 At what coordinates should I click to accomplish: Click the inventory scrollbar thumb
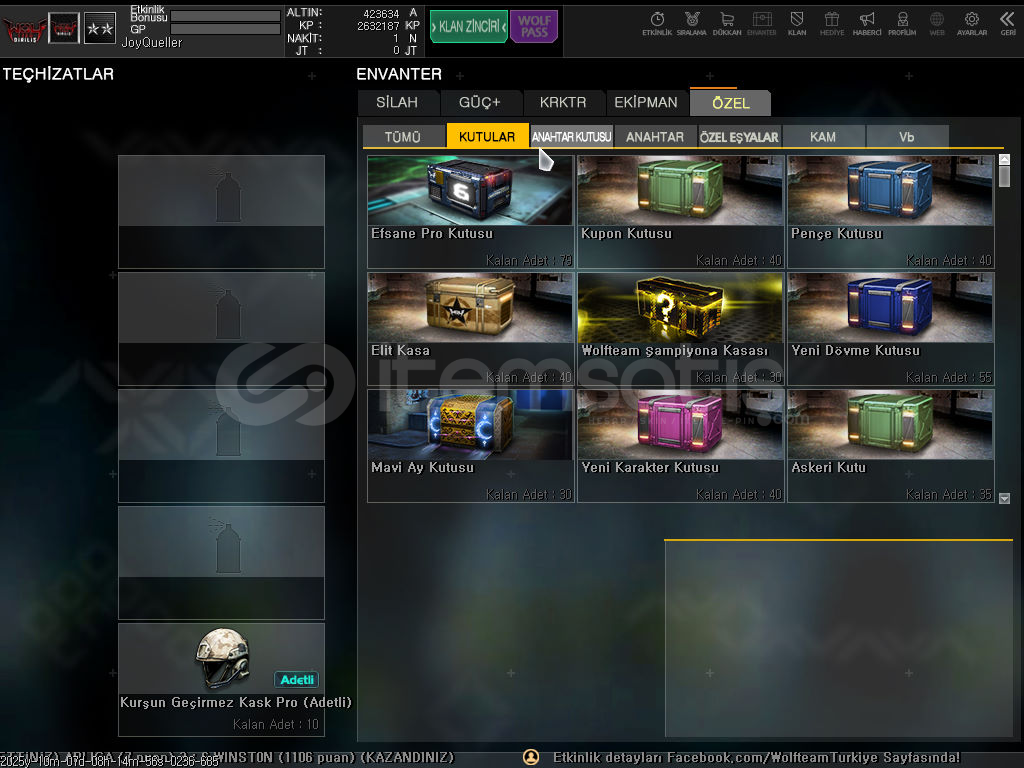pyautogui.click(x=1004, y=176)
